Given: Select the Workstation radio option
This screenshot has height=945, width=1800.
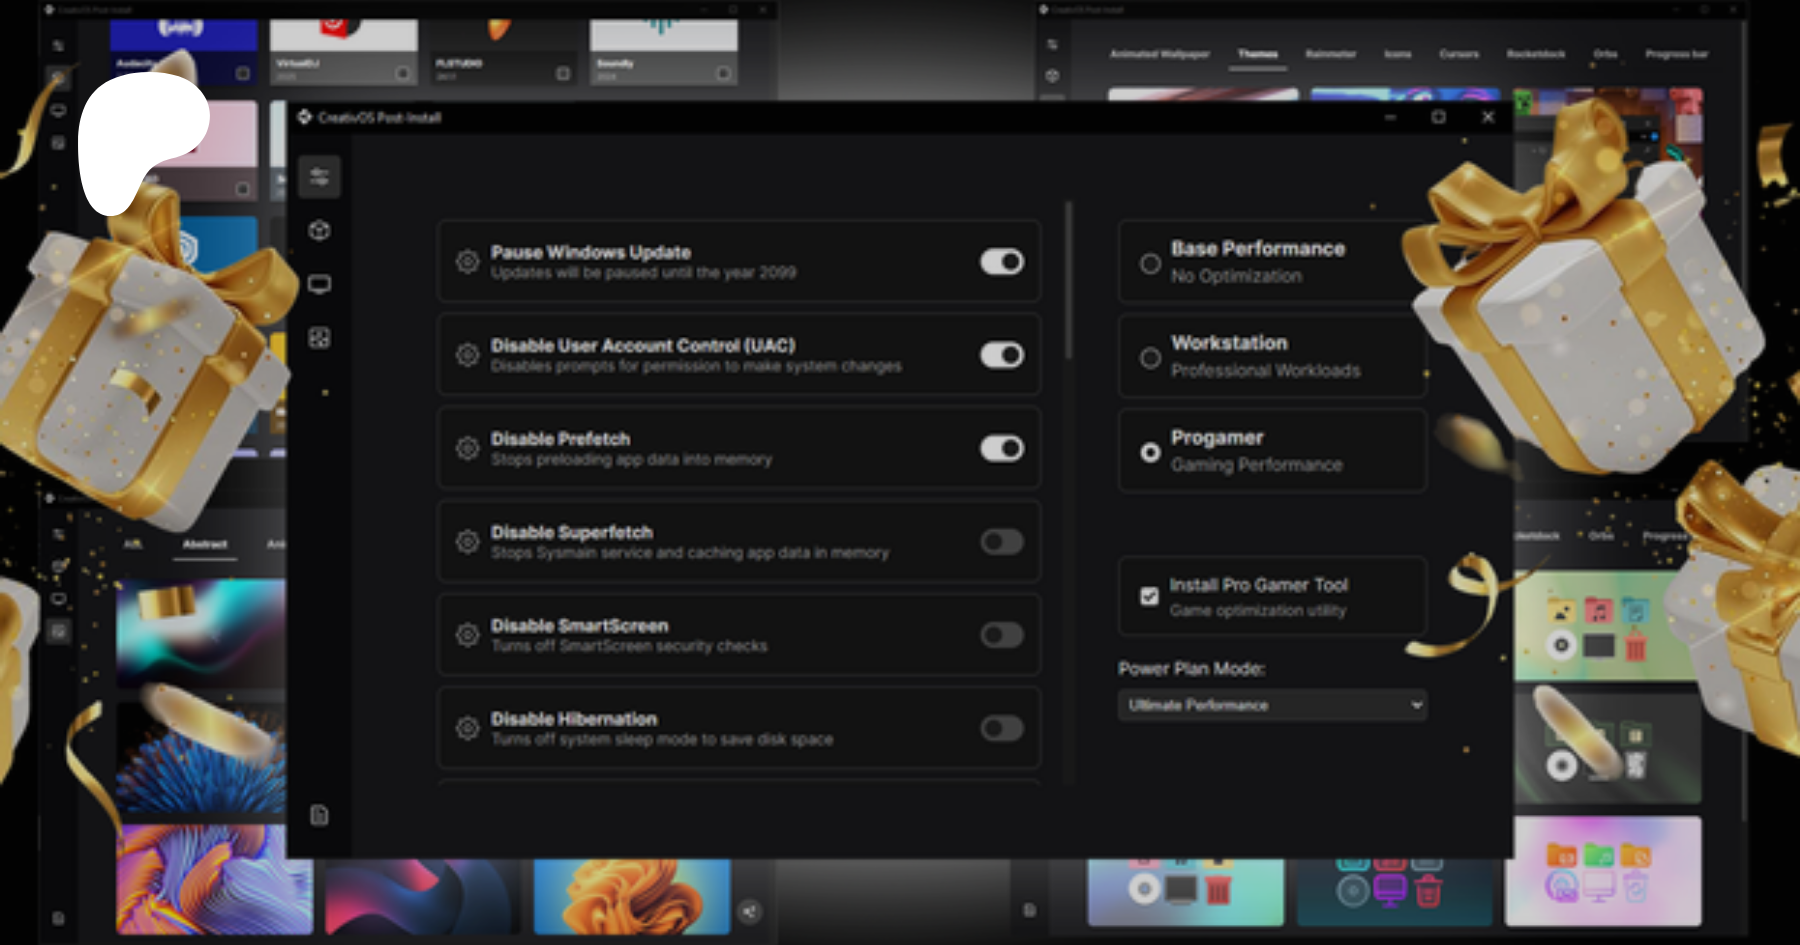Looking at the screenshot, I should [1150, 358].
